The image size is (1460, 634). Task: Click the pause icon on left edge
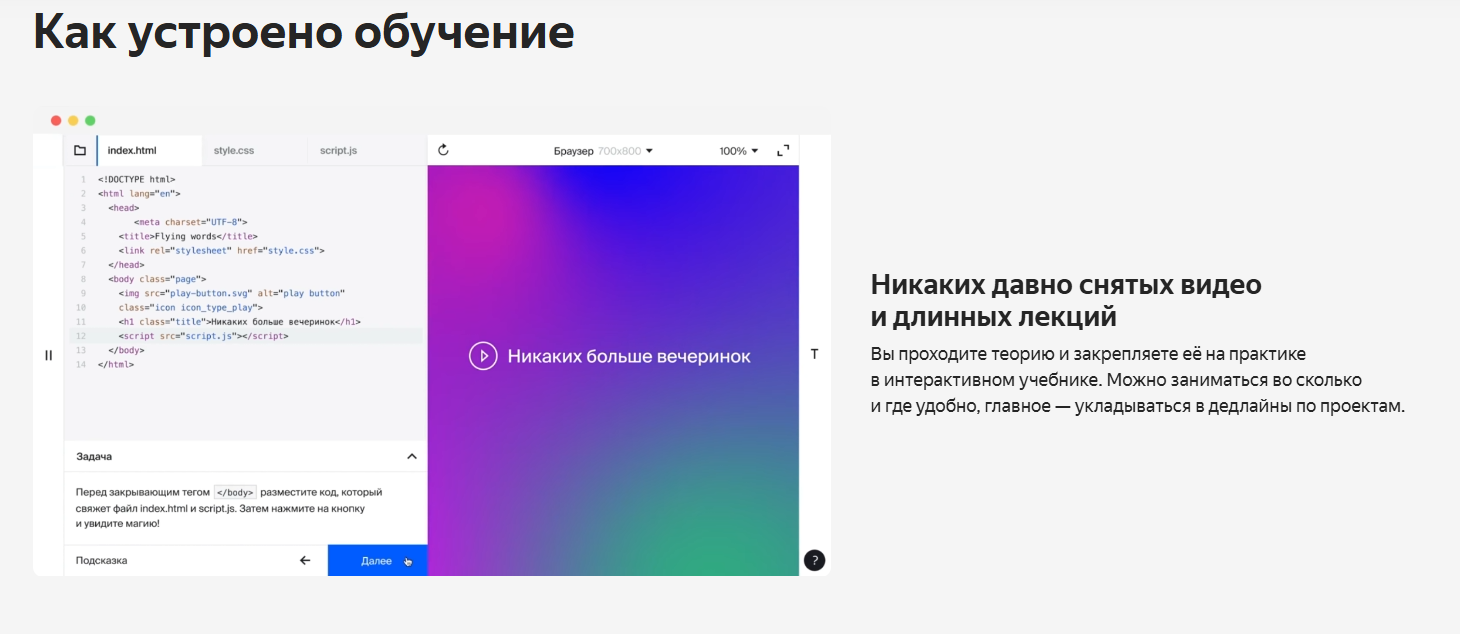pos(48,355)
